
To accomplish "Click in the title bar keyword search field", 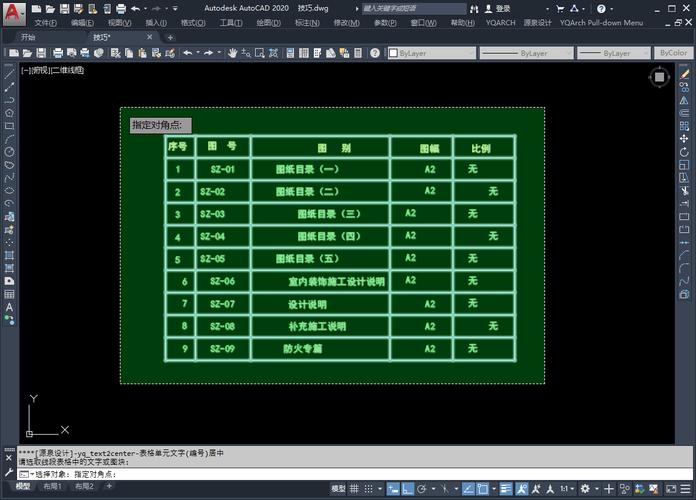I will (413, 8).
